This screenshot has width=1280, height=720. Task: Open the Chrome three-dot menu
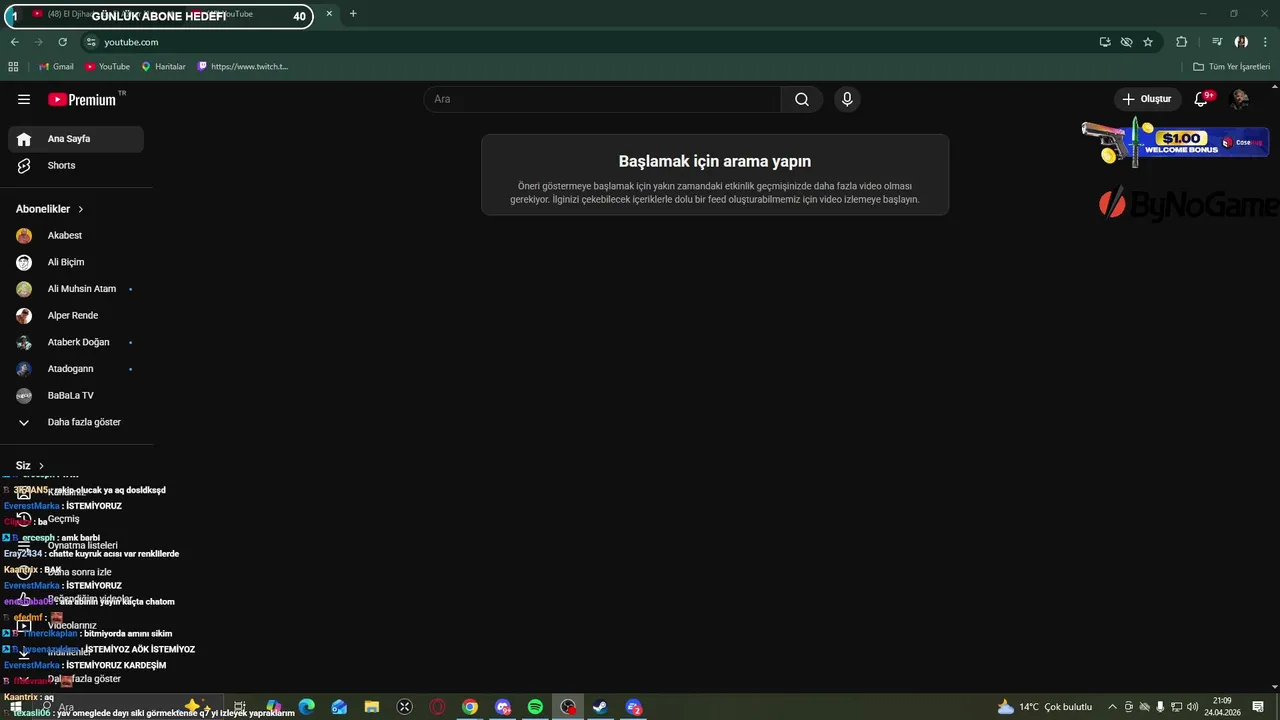(x=1266, y=42)
